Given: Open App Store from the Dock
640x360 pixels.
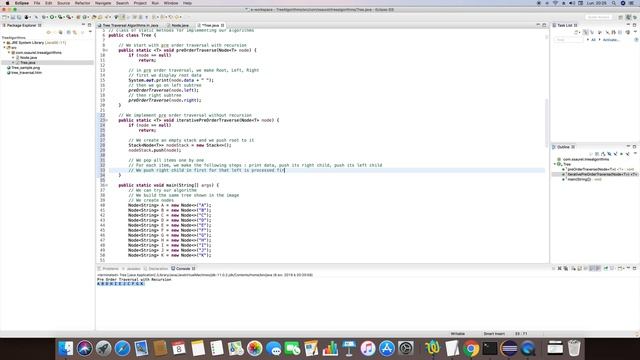Looking at the screenshot, I should point(387,348).
